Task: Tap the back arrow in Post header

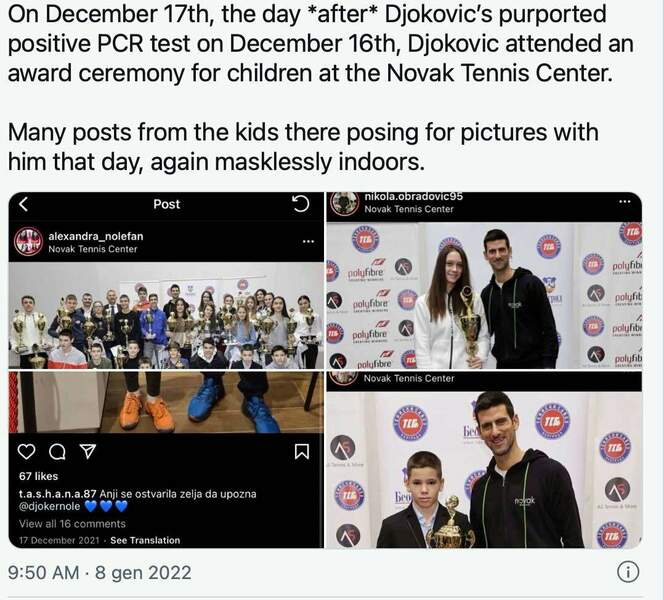Action: pyautogui.click(x=24, y=204)
